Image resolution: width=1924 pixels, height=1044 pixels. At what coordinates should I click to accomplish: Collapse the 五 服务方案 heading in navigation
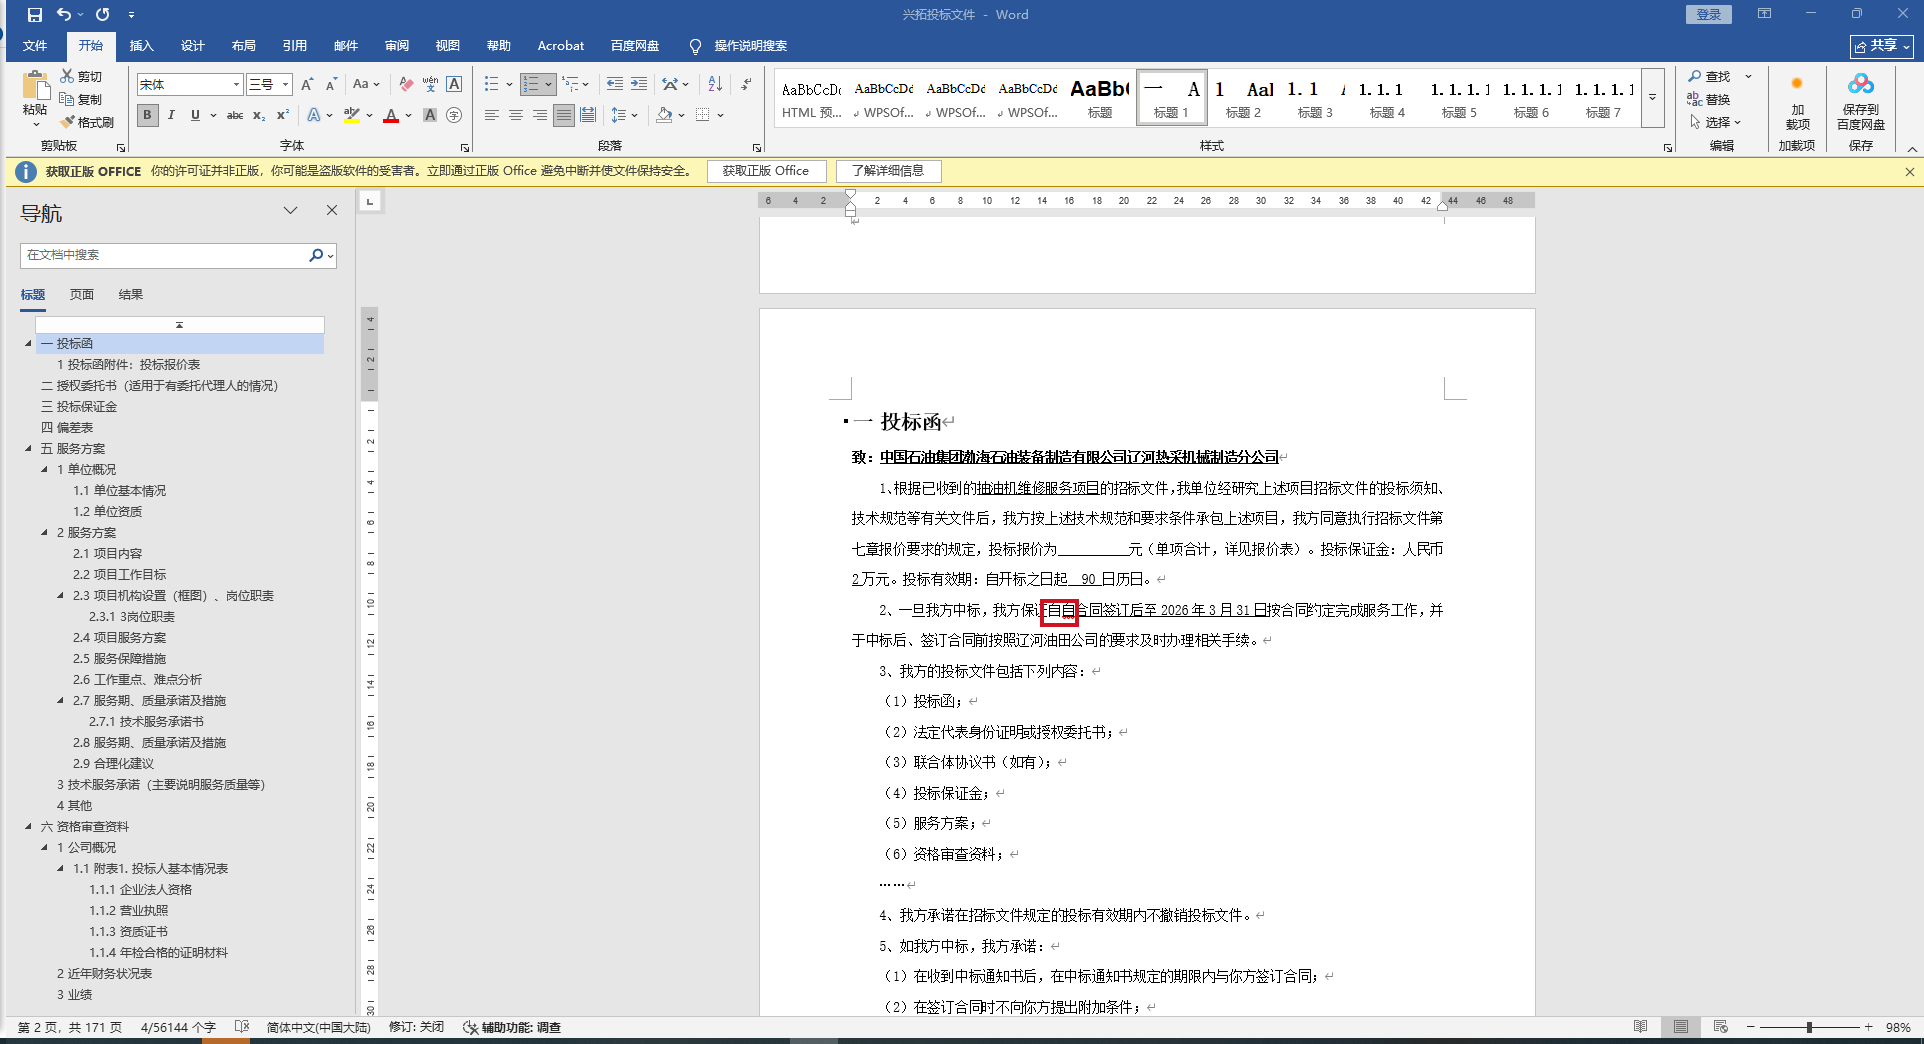[28, 449]
